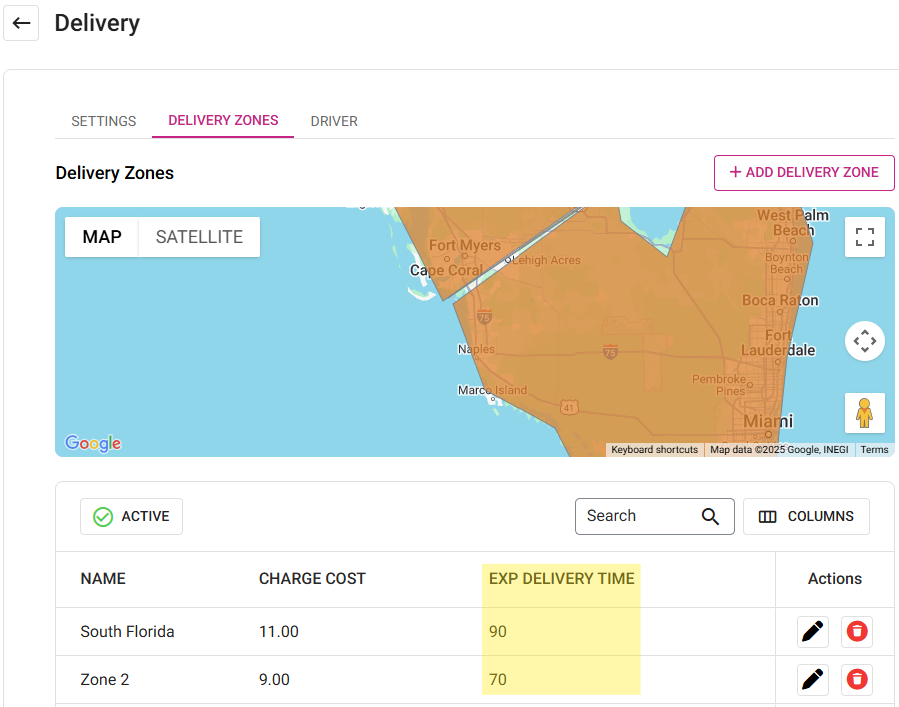Delete Zone 2 using the trash icon
The width and height of the screenshot is (899, 707).
point(857,680)
